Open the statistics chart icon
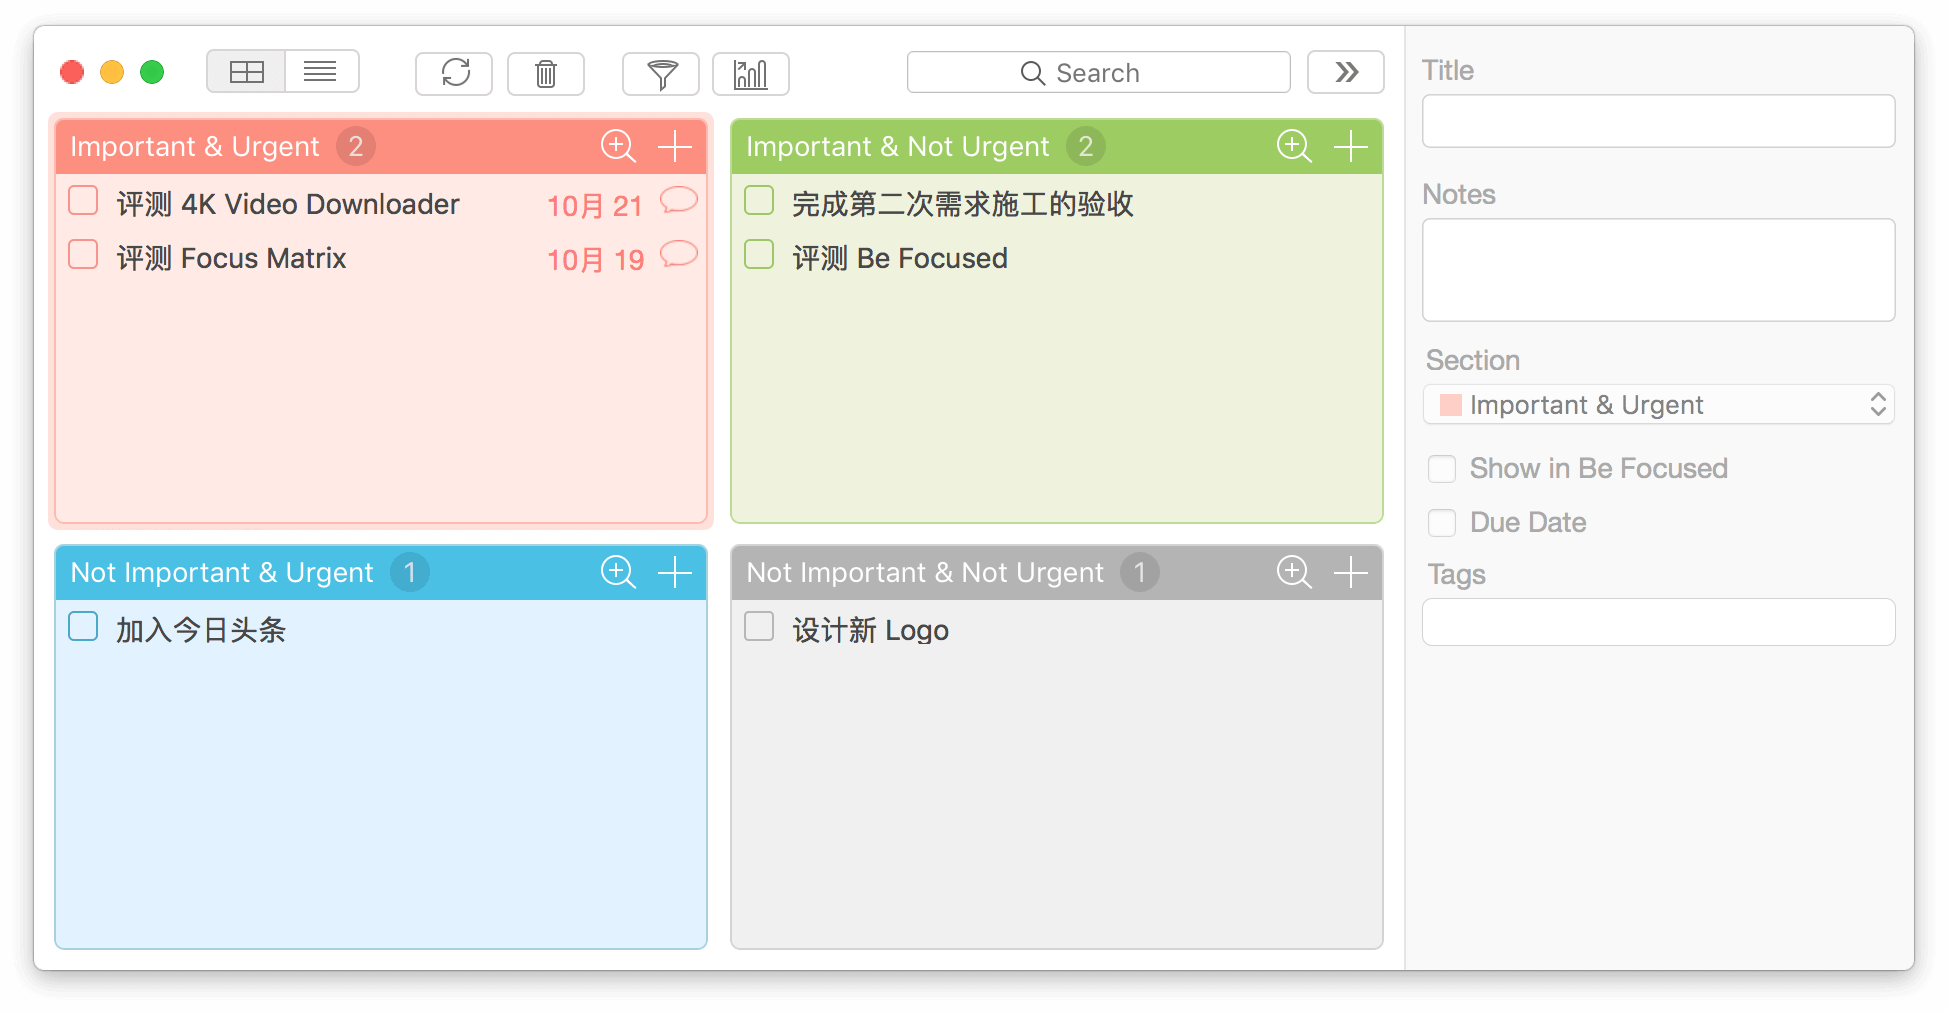The image size is (1948, 1012). coord(751,73)
